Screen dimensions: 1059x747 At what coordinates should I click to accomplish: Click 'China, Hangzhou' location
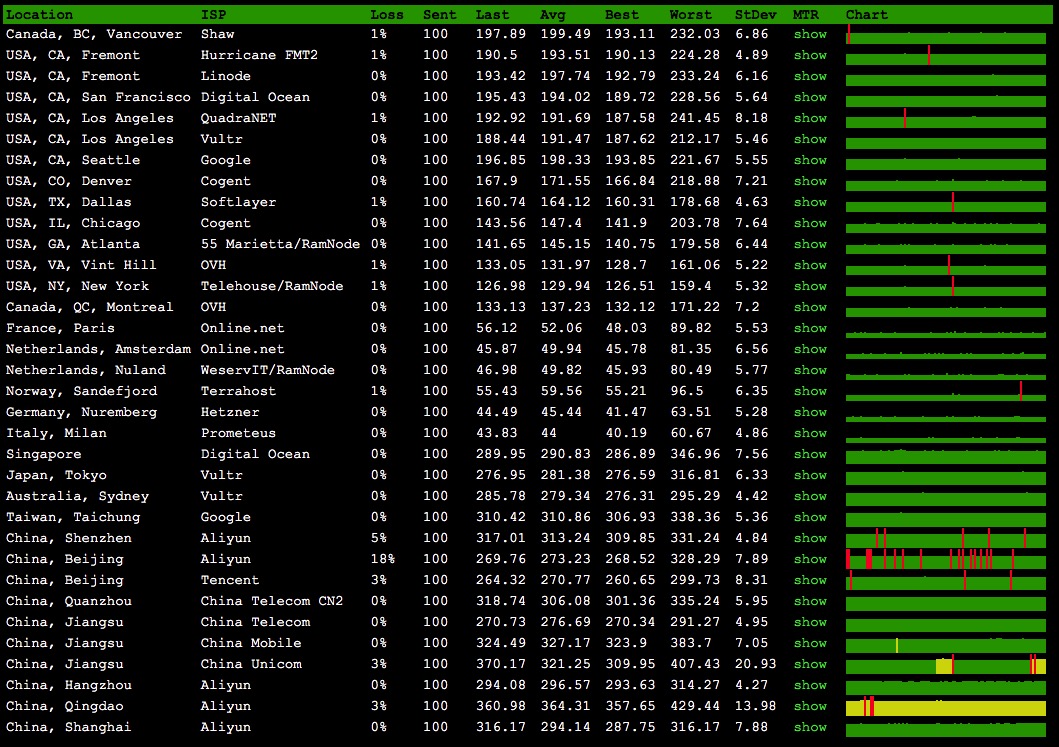pos(68,684)
